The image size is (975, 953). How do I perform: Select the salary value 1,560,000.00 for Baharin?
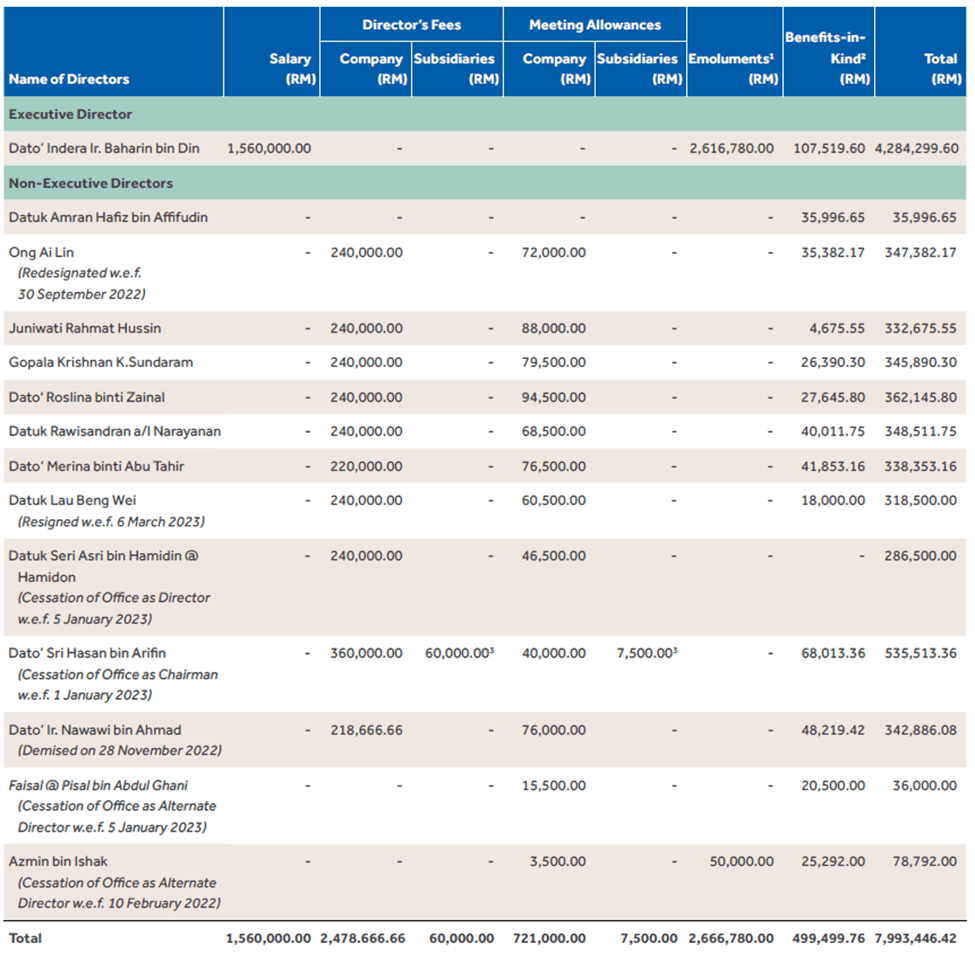(x=269, y=148)
